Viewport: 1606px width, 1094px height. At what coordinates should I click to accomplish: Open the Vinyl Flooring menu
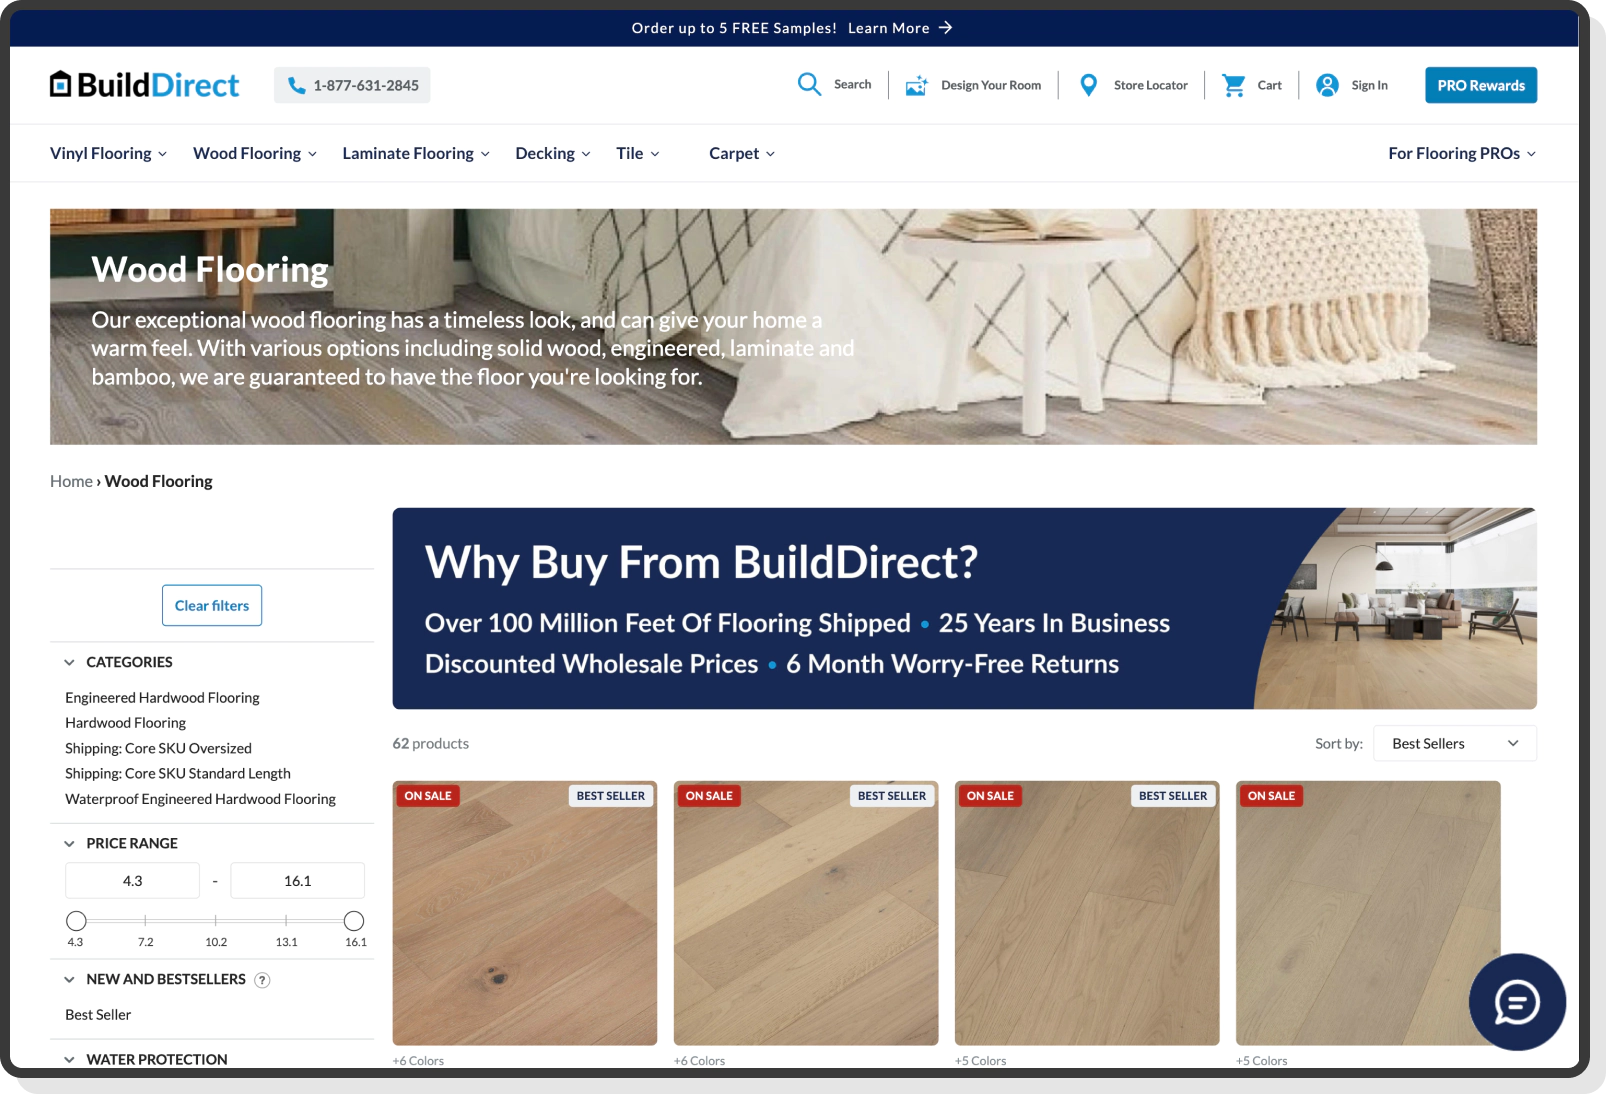(108, 153)
